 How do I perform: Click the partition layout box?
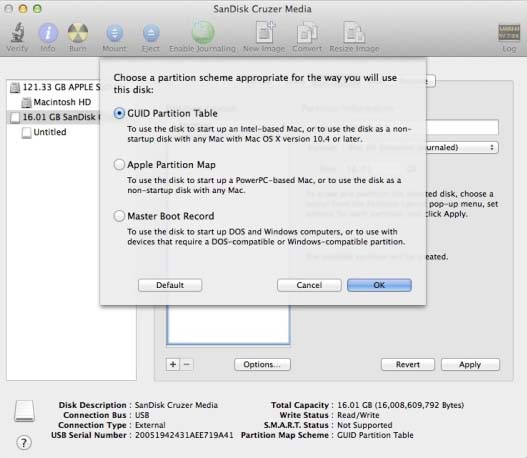(228, 325)
